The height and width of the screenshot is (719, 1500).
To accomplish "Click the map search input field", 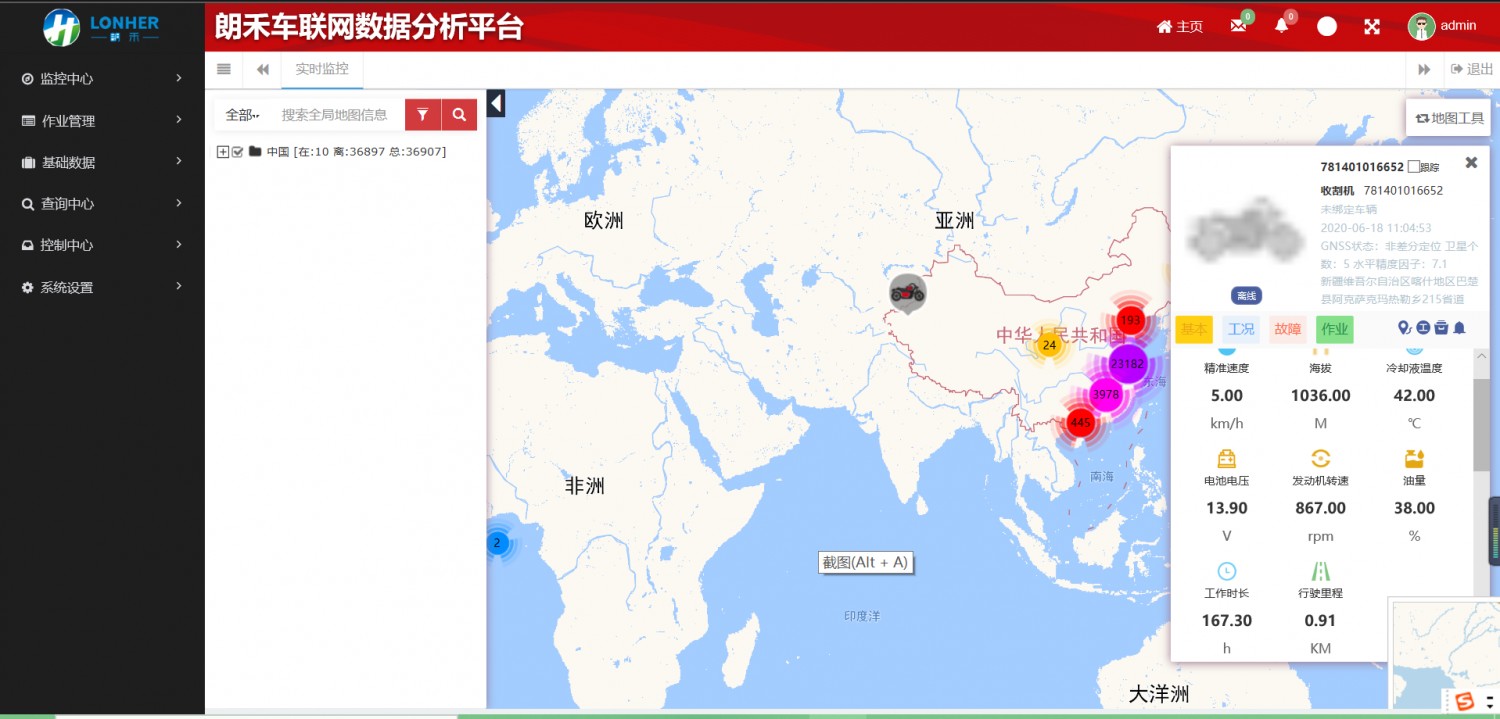I will click(x=335, y=115).
